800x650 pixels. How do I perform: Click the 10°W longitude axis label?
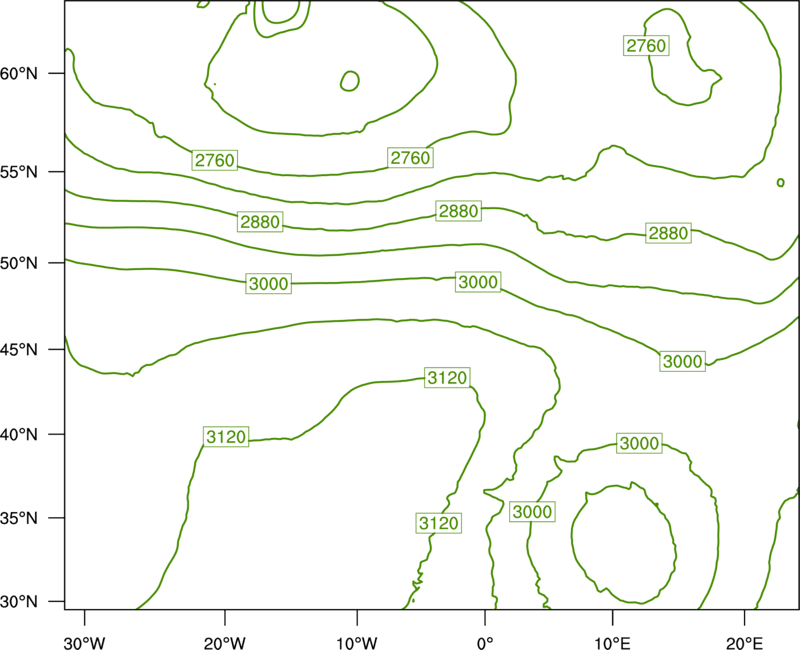[357, 643]
